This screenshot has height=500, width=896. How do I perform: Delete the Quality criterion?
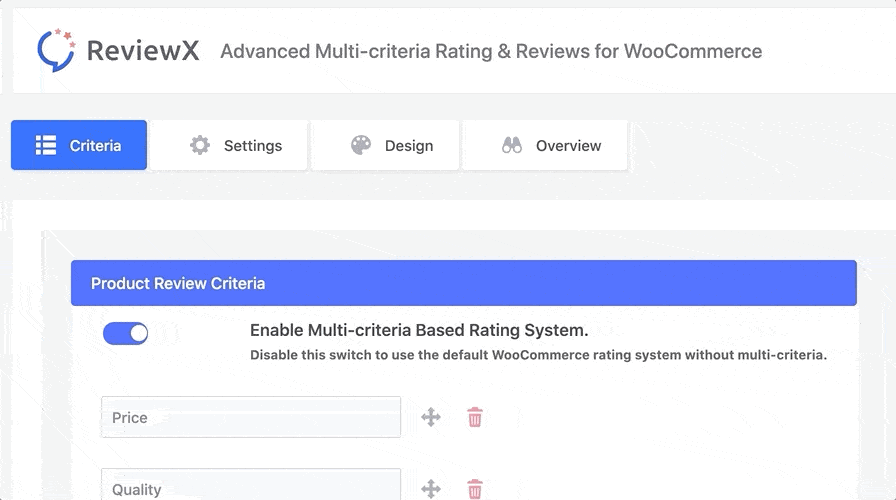[475, 489]
